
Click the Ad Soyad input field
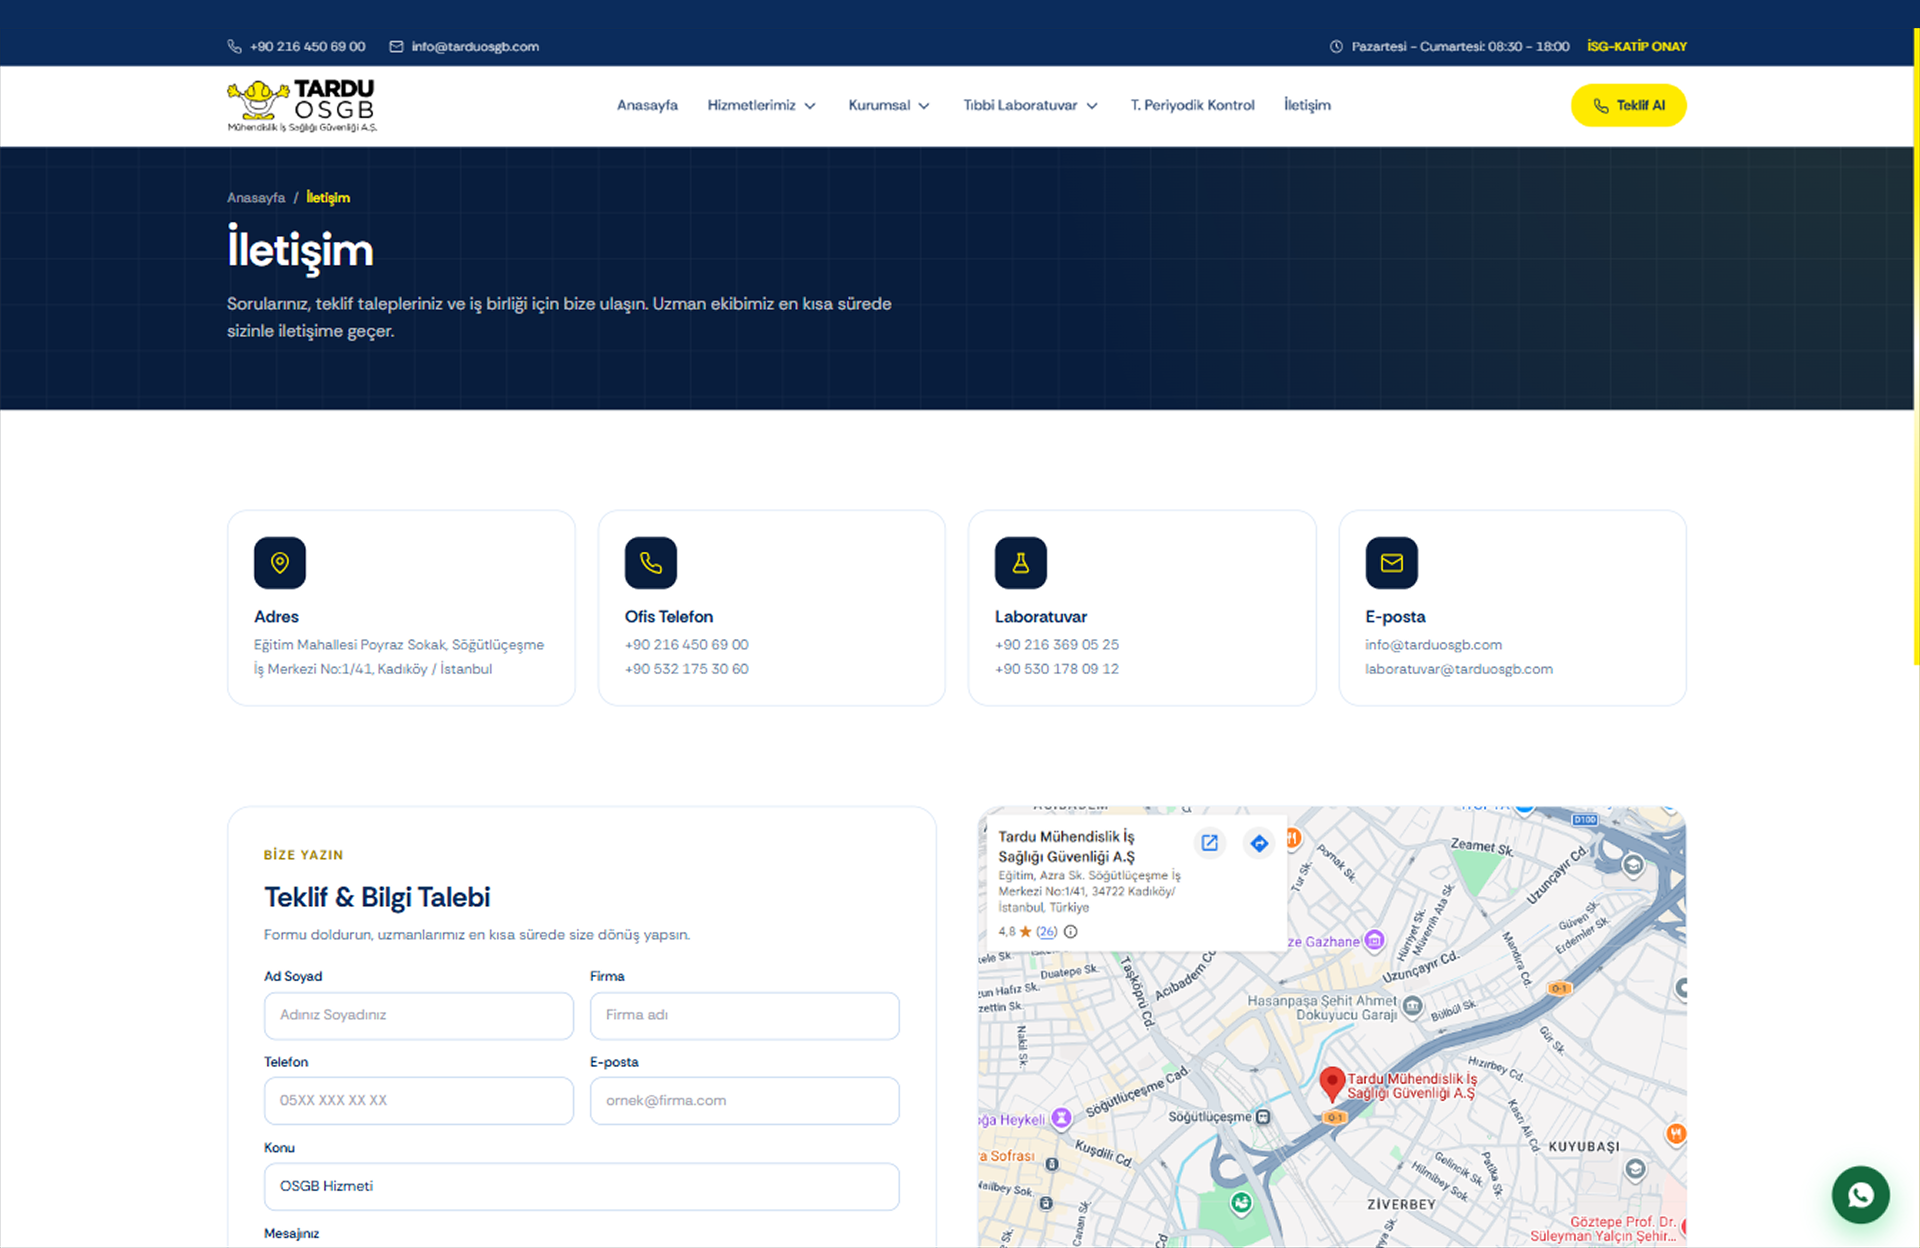coord(419,1015)
